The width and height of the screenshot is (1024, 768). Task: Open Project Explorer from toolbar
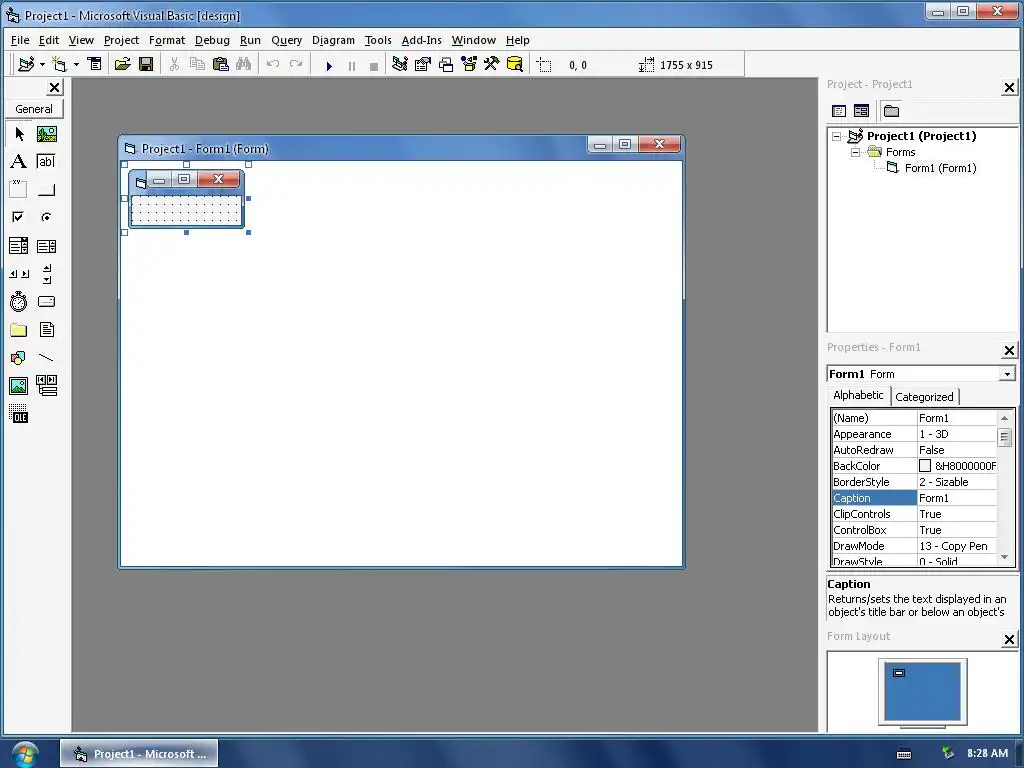click(x=400, y=64)
